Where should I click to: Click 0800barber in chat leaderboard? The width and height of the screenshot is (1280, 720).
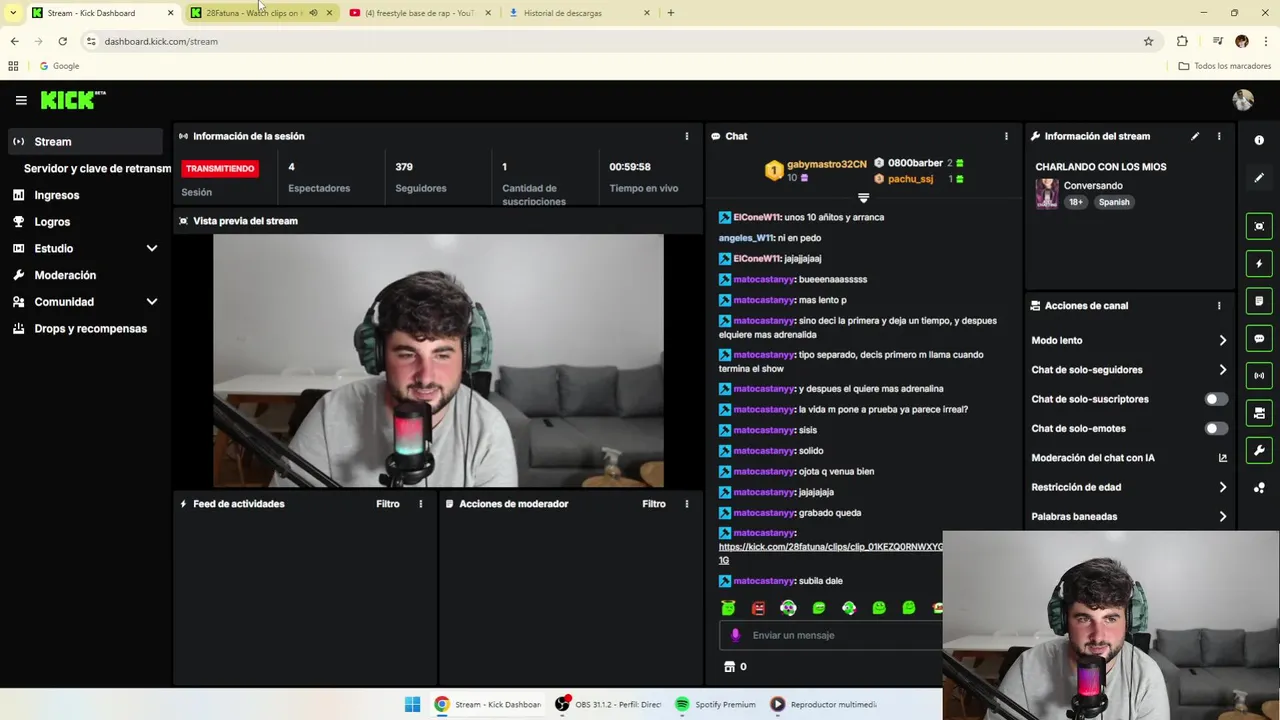[915, 163]
